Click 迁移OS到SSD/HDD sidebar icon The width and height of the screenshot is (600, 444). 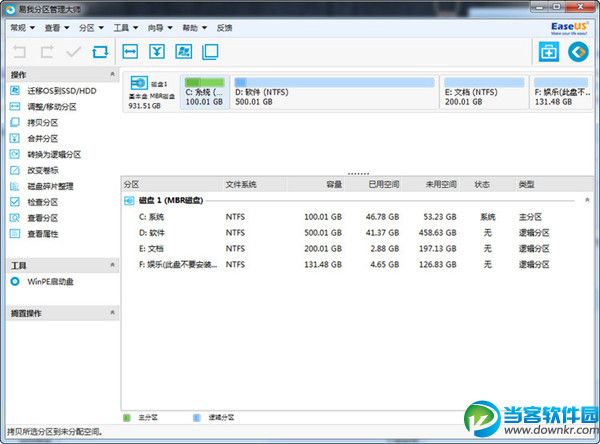click(x=15, y=91)
